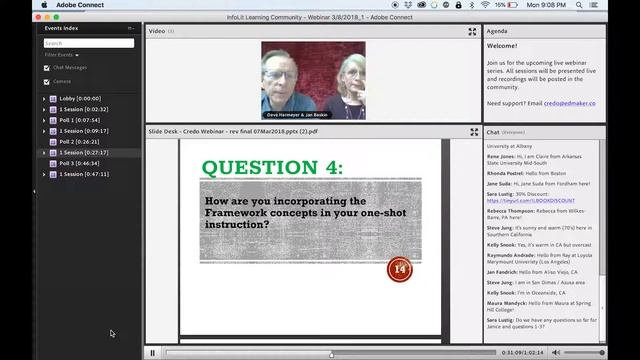The height and width of the screenshot is (360, 640).
Task: Open the Notification Center icon
Action: tap(594, 5)
